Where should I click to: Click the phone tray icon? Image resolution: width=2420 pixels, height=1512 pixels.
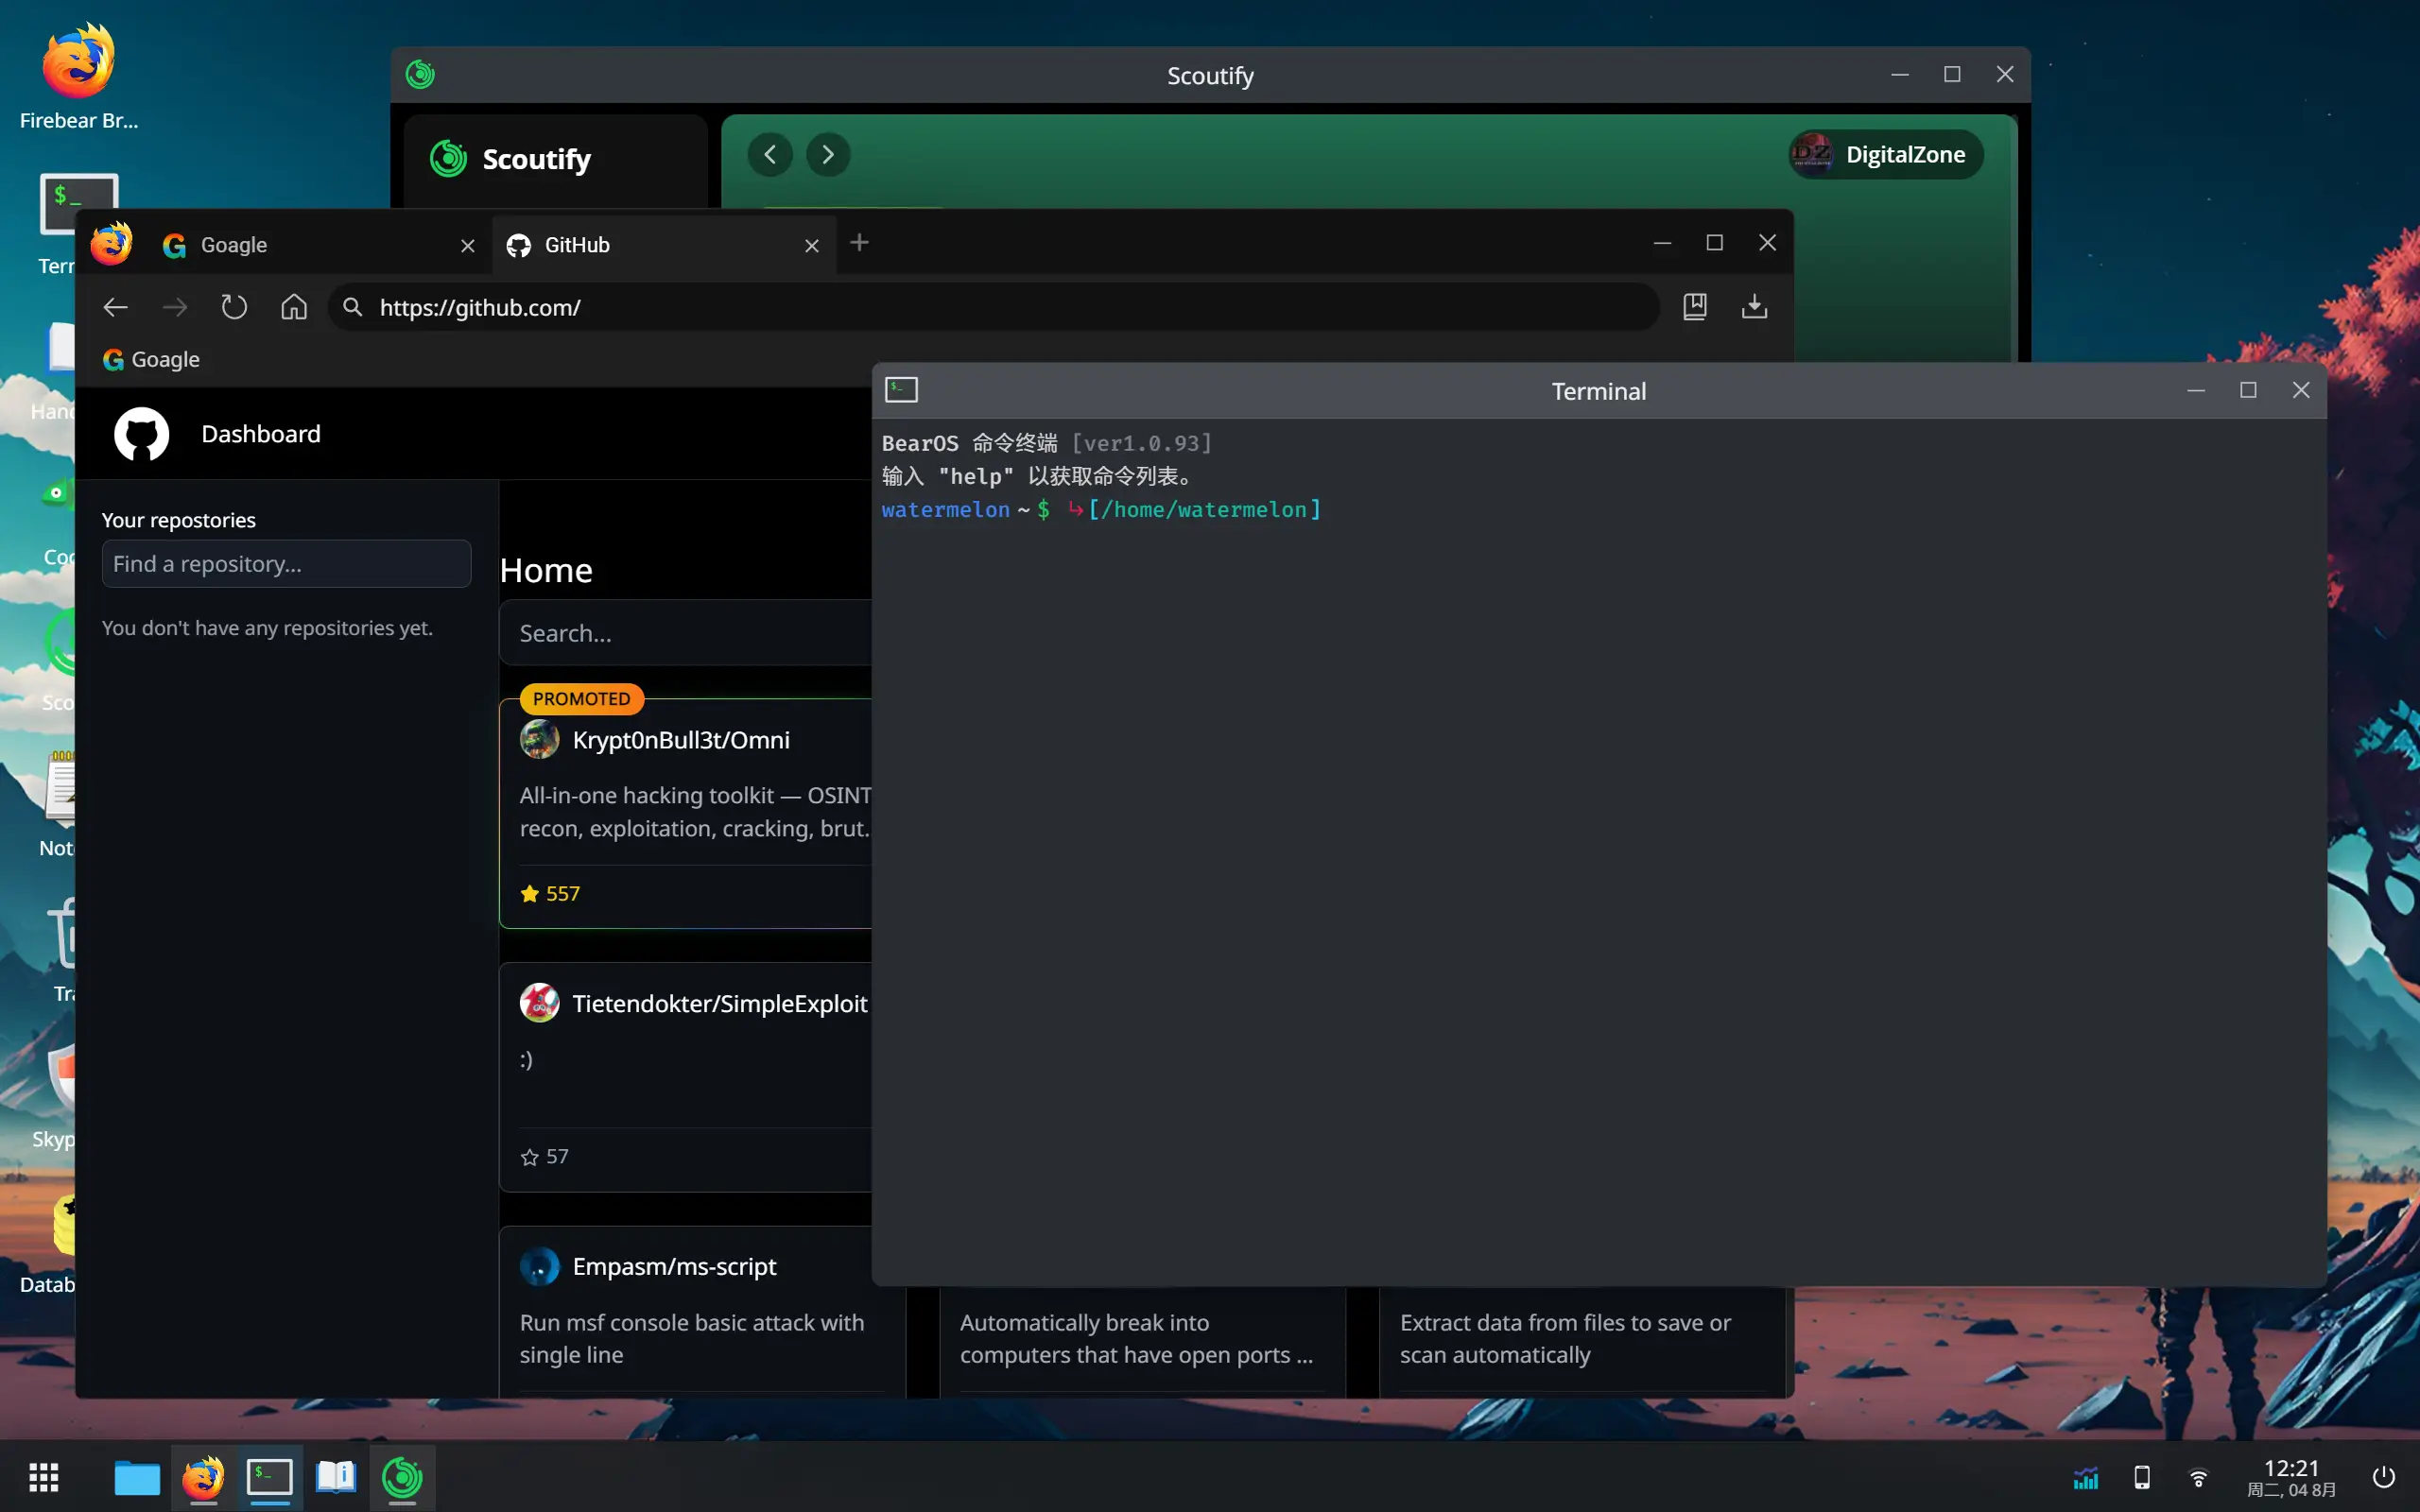[x=2142, y=1478]
